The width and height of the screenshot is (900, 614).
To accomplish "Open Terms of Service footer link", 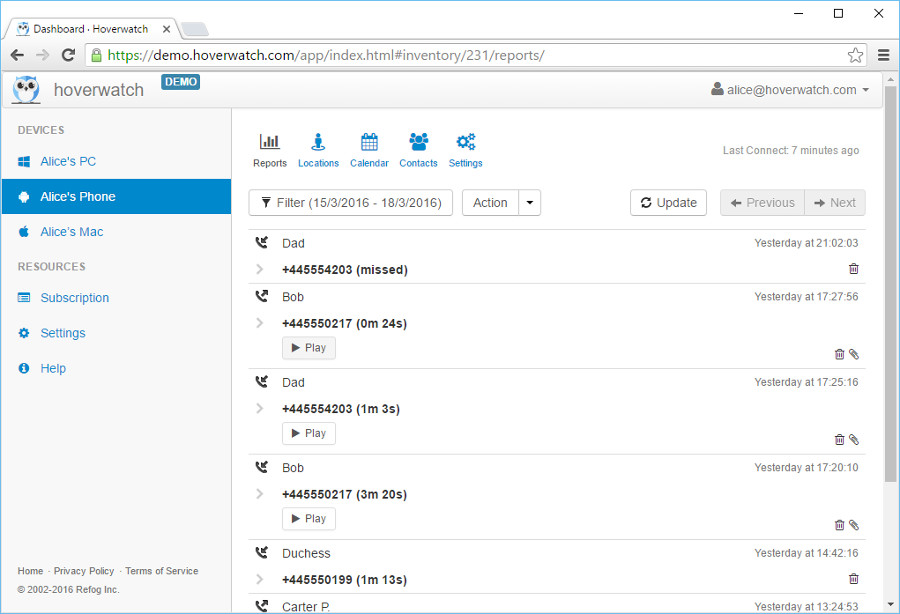I will point(162,571).
